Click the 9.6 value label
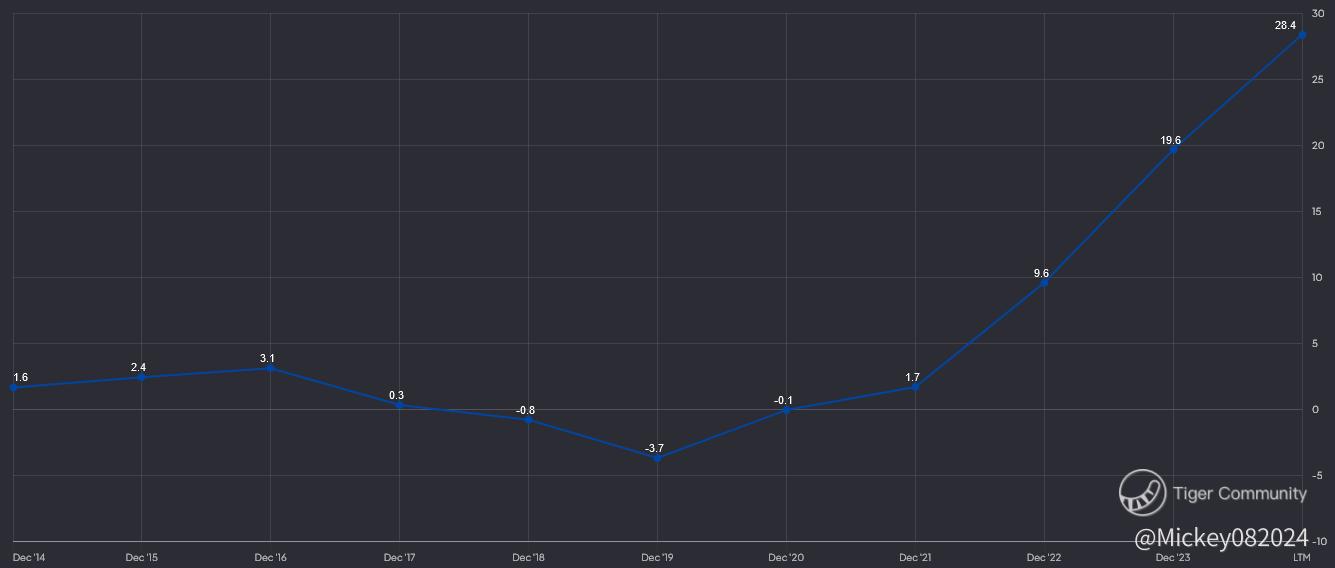 point(1041,273)
